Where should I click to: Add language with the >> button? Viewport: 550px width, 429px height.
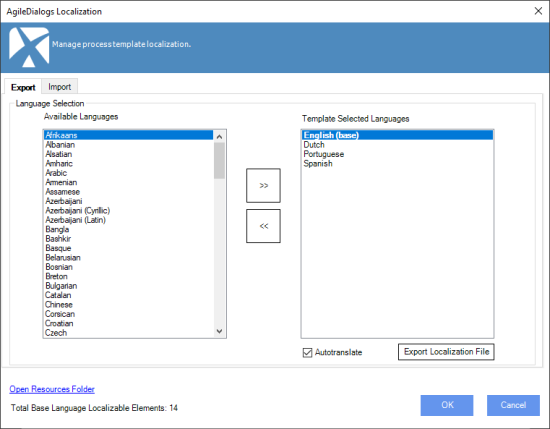[263, 186]
